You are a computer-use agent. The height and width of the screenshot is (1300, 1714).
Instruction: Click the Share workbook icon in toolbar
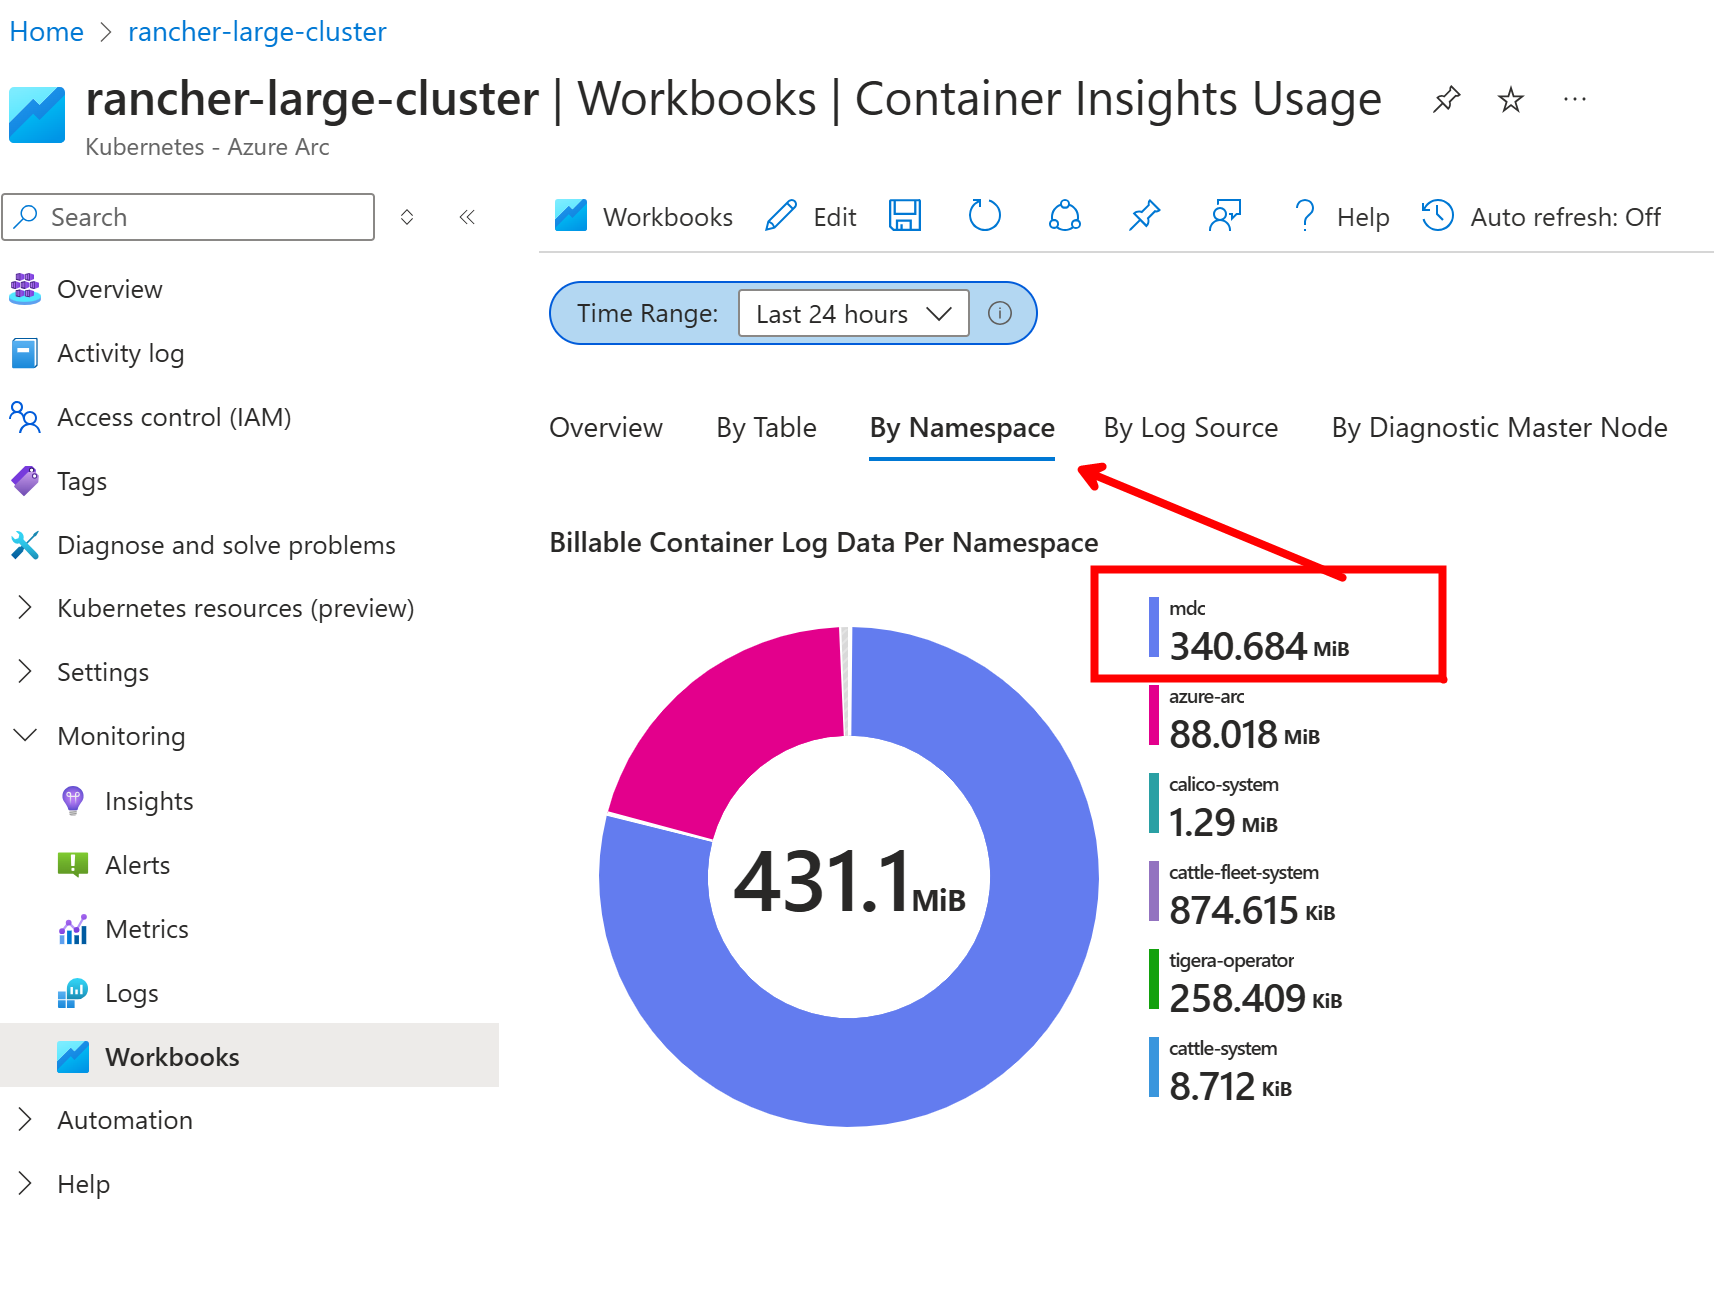(1064, 216)
